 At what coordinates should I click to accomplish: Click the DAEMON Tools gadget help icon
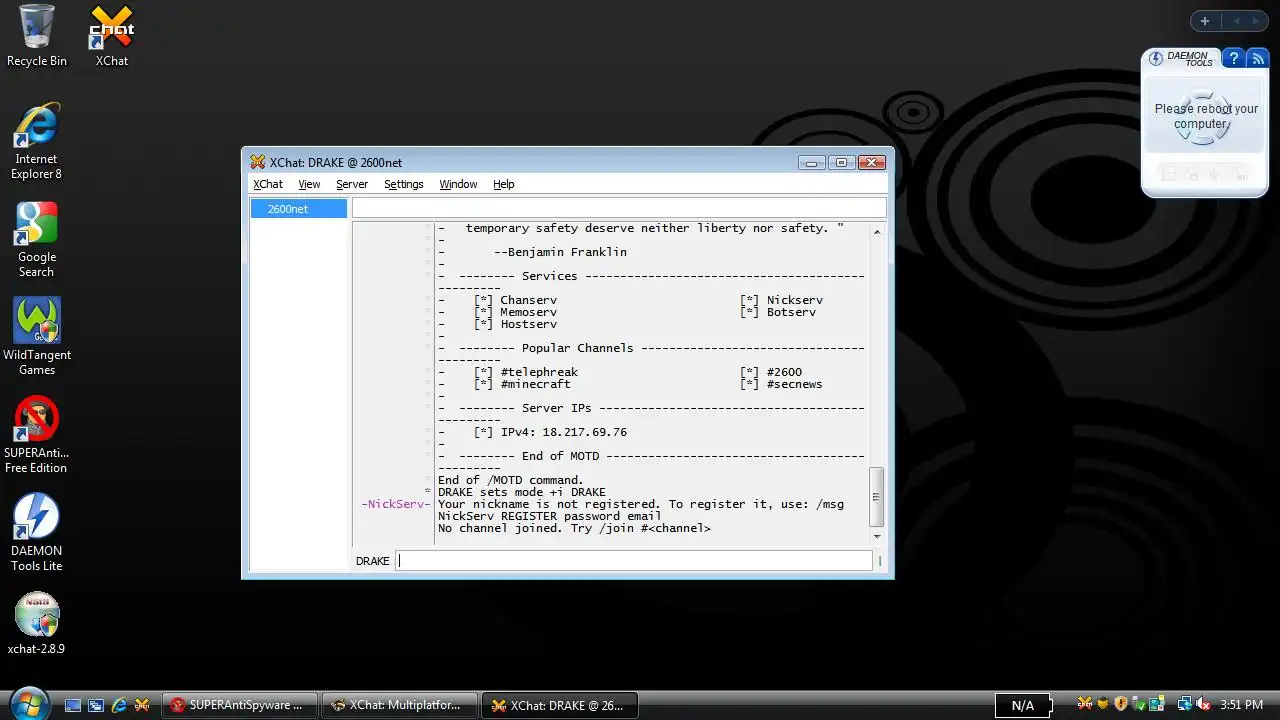1234,59
